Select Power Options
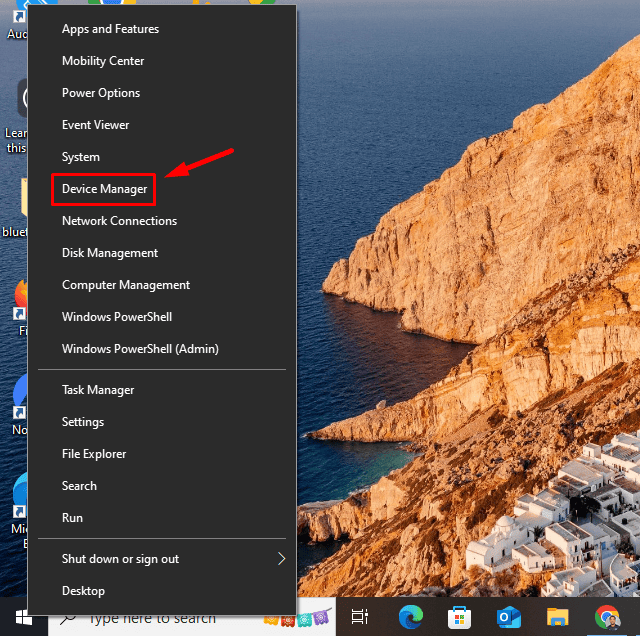 tap(162, 93)
